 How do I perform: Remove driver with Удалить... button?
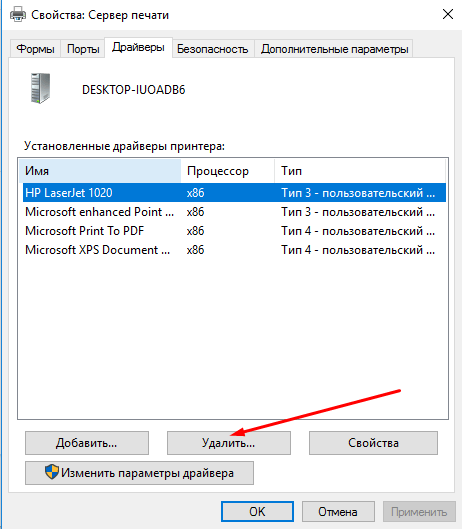point(228,443)
